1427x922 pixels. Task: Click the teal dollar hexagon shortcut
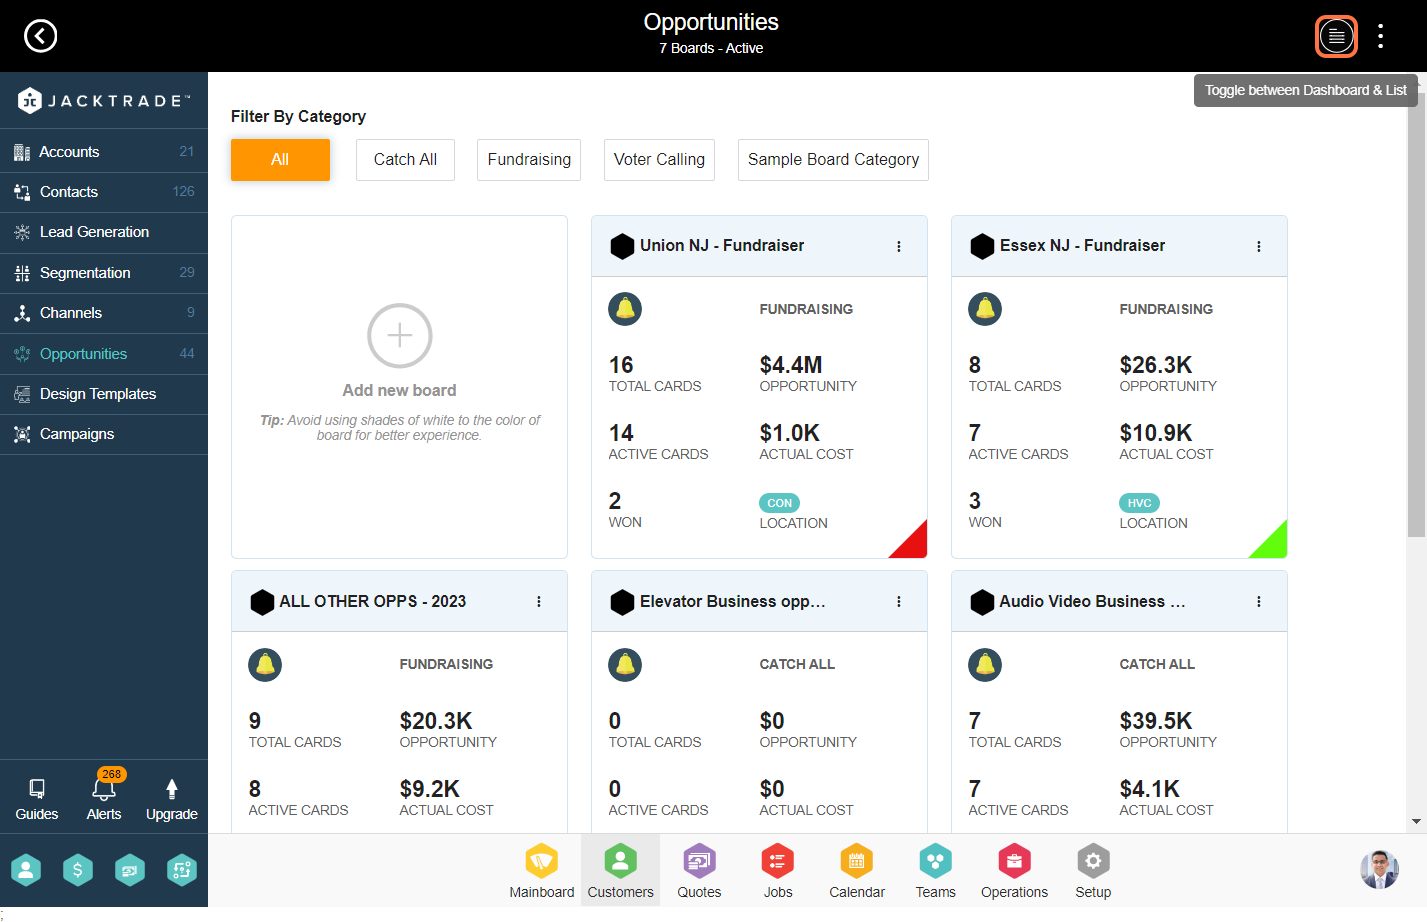78,870
